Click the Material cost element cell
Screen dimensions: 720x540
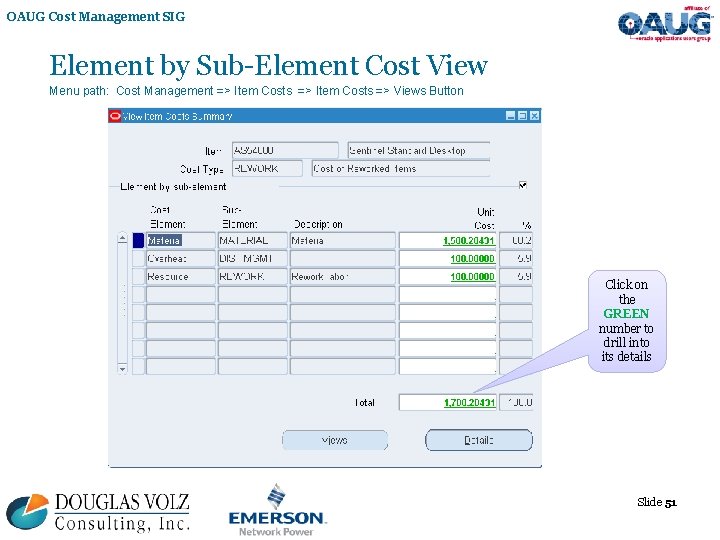[x=180, y=241]
